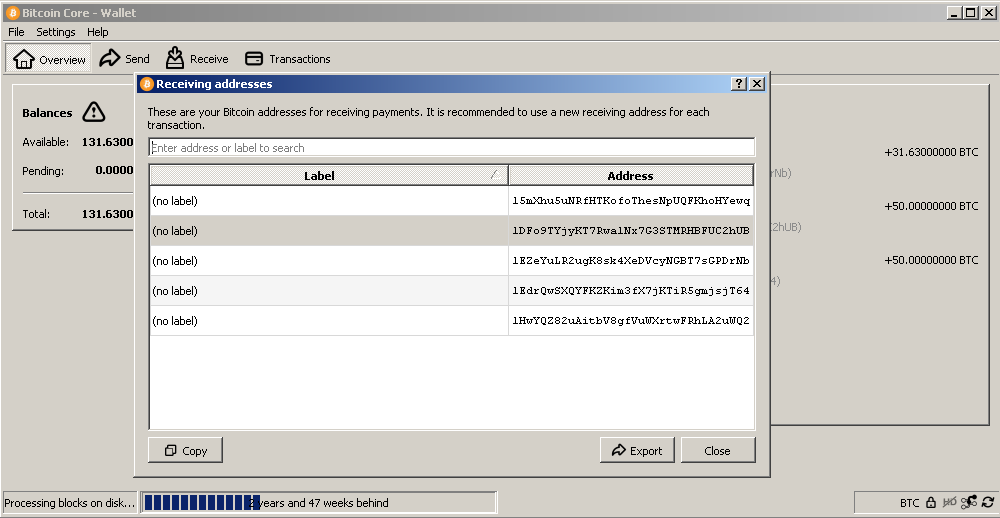Click the Bitcoin logo in main window title bar

pos(12,13)
